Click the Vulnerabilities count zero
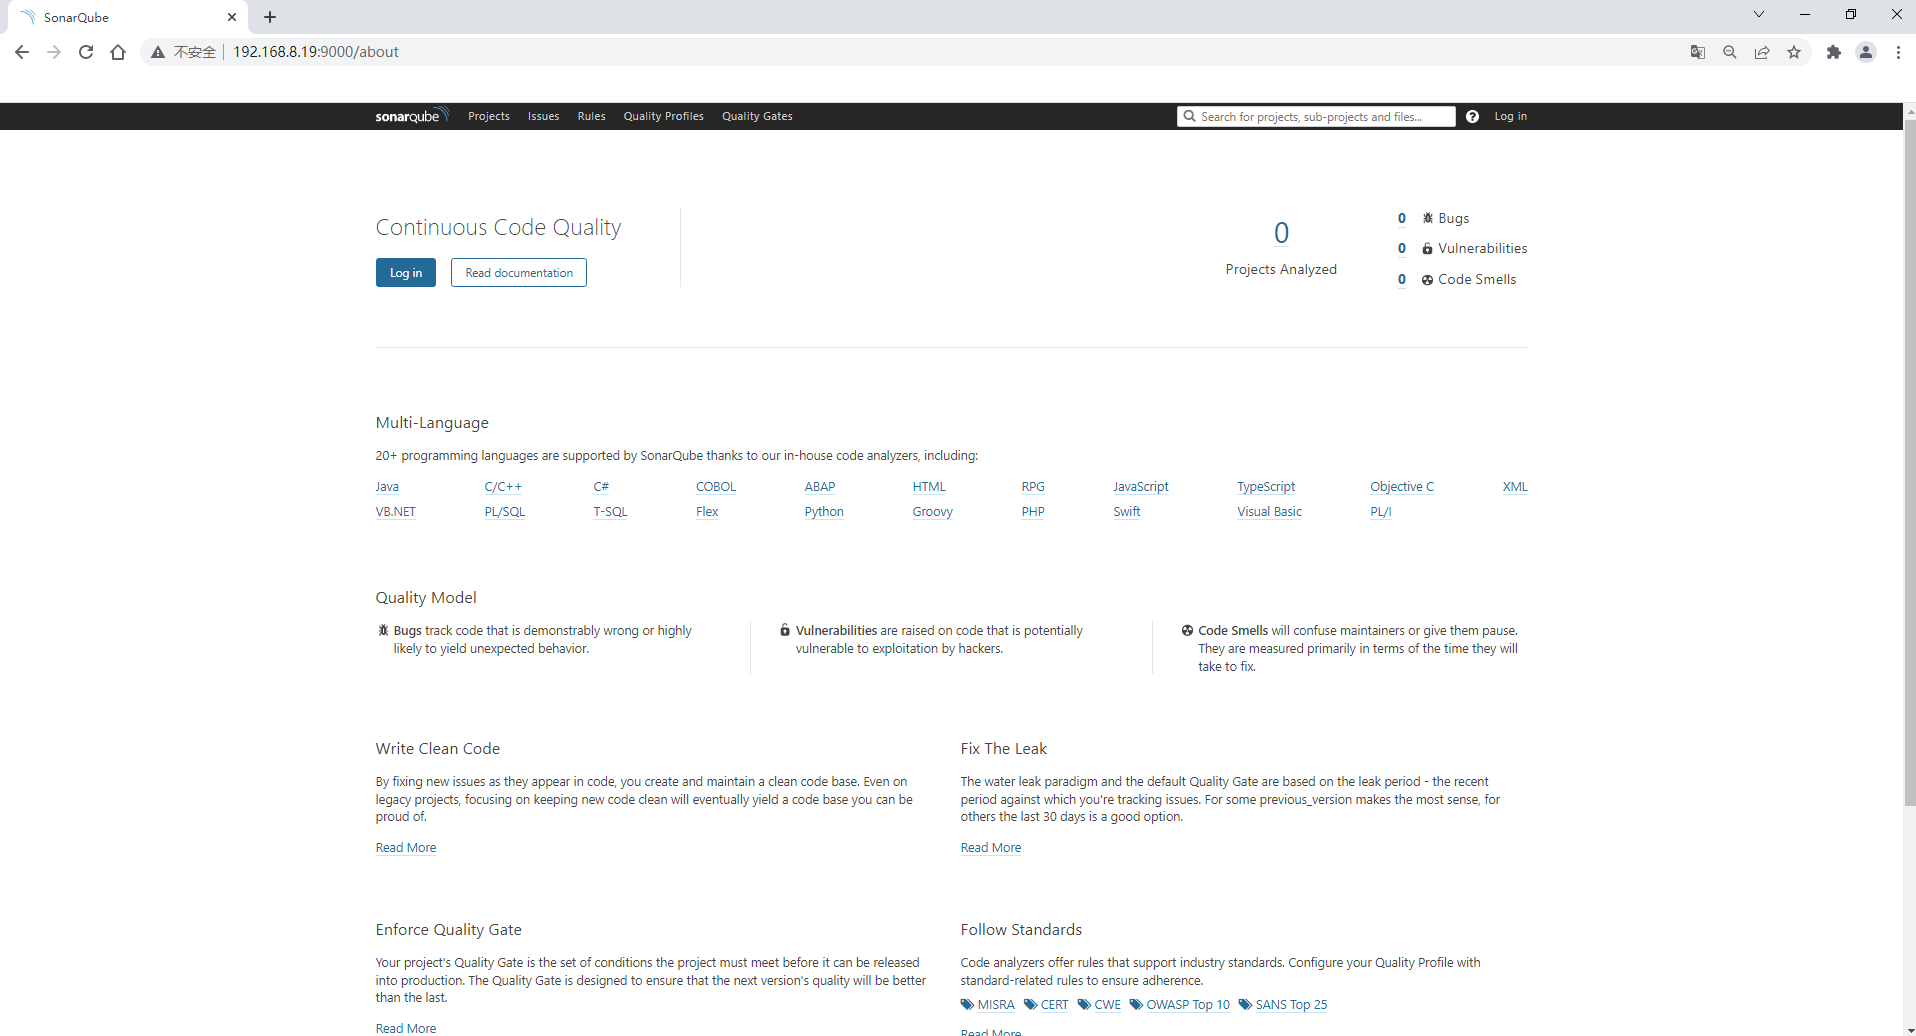Viewport: 1916px width, 1036px height. (x=1402, y=248)
